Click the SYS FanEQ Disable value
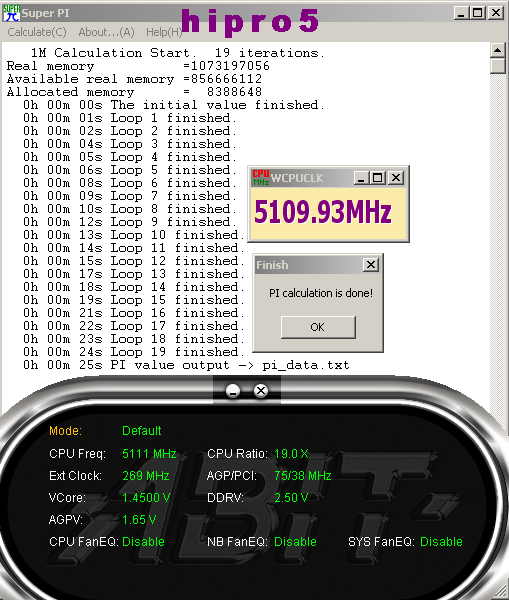 click(441, 542)
